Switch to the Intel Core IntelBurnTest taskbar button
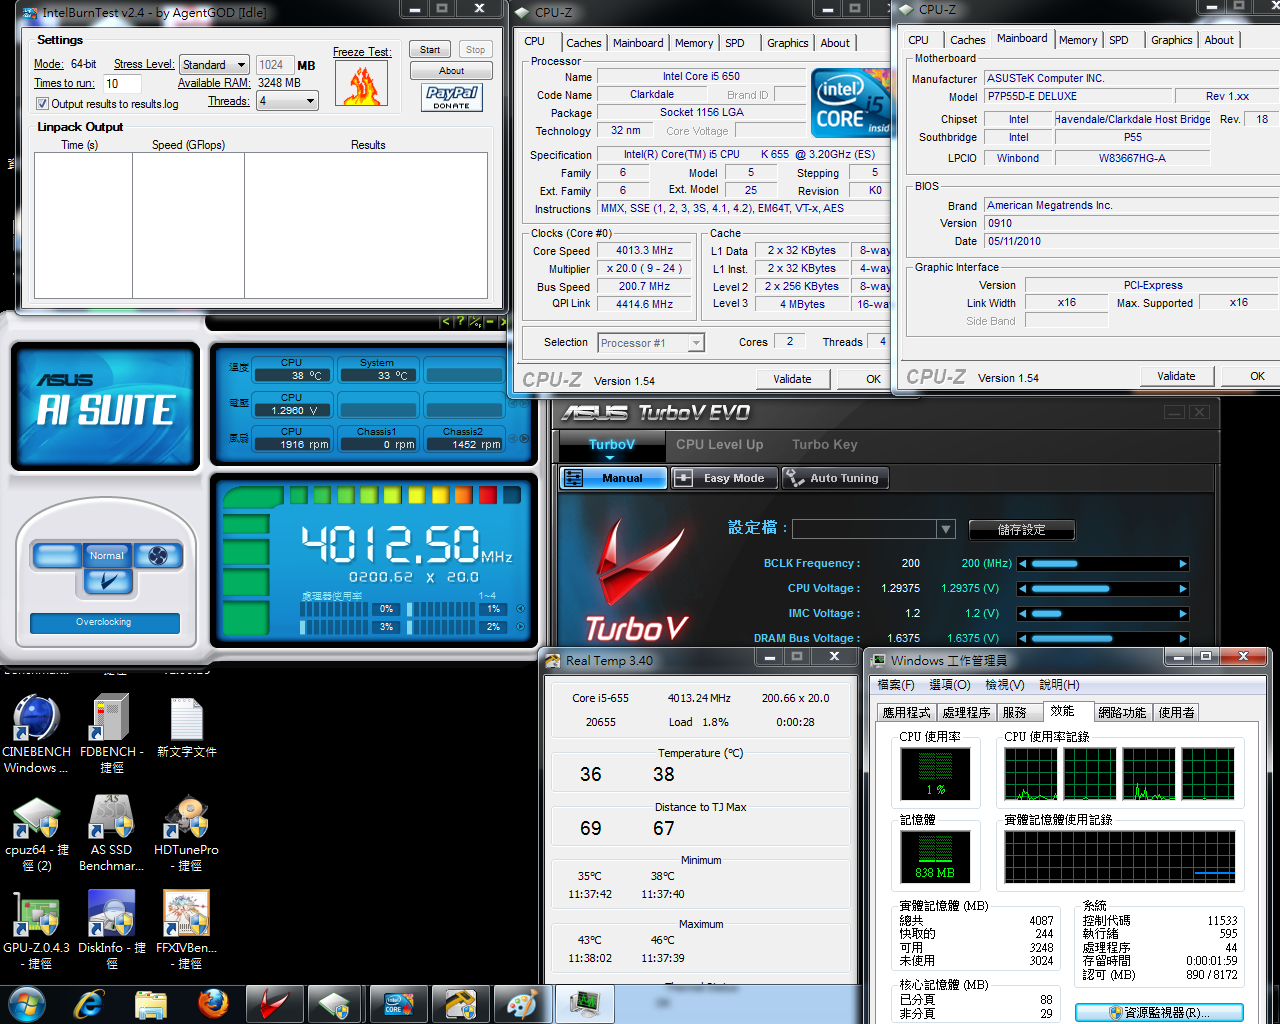The width and height of the screenshot is (1280, 1024). [398, 1004]
